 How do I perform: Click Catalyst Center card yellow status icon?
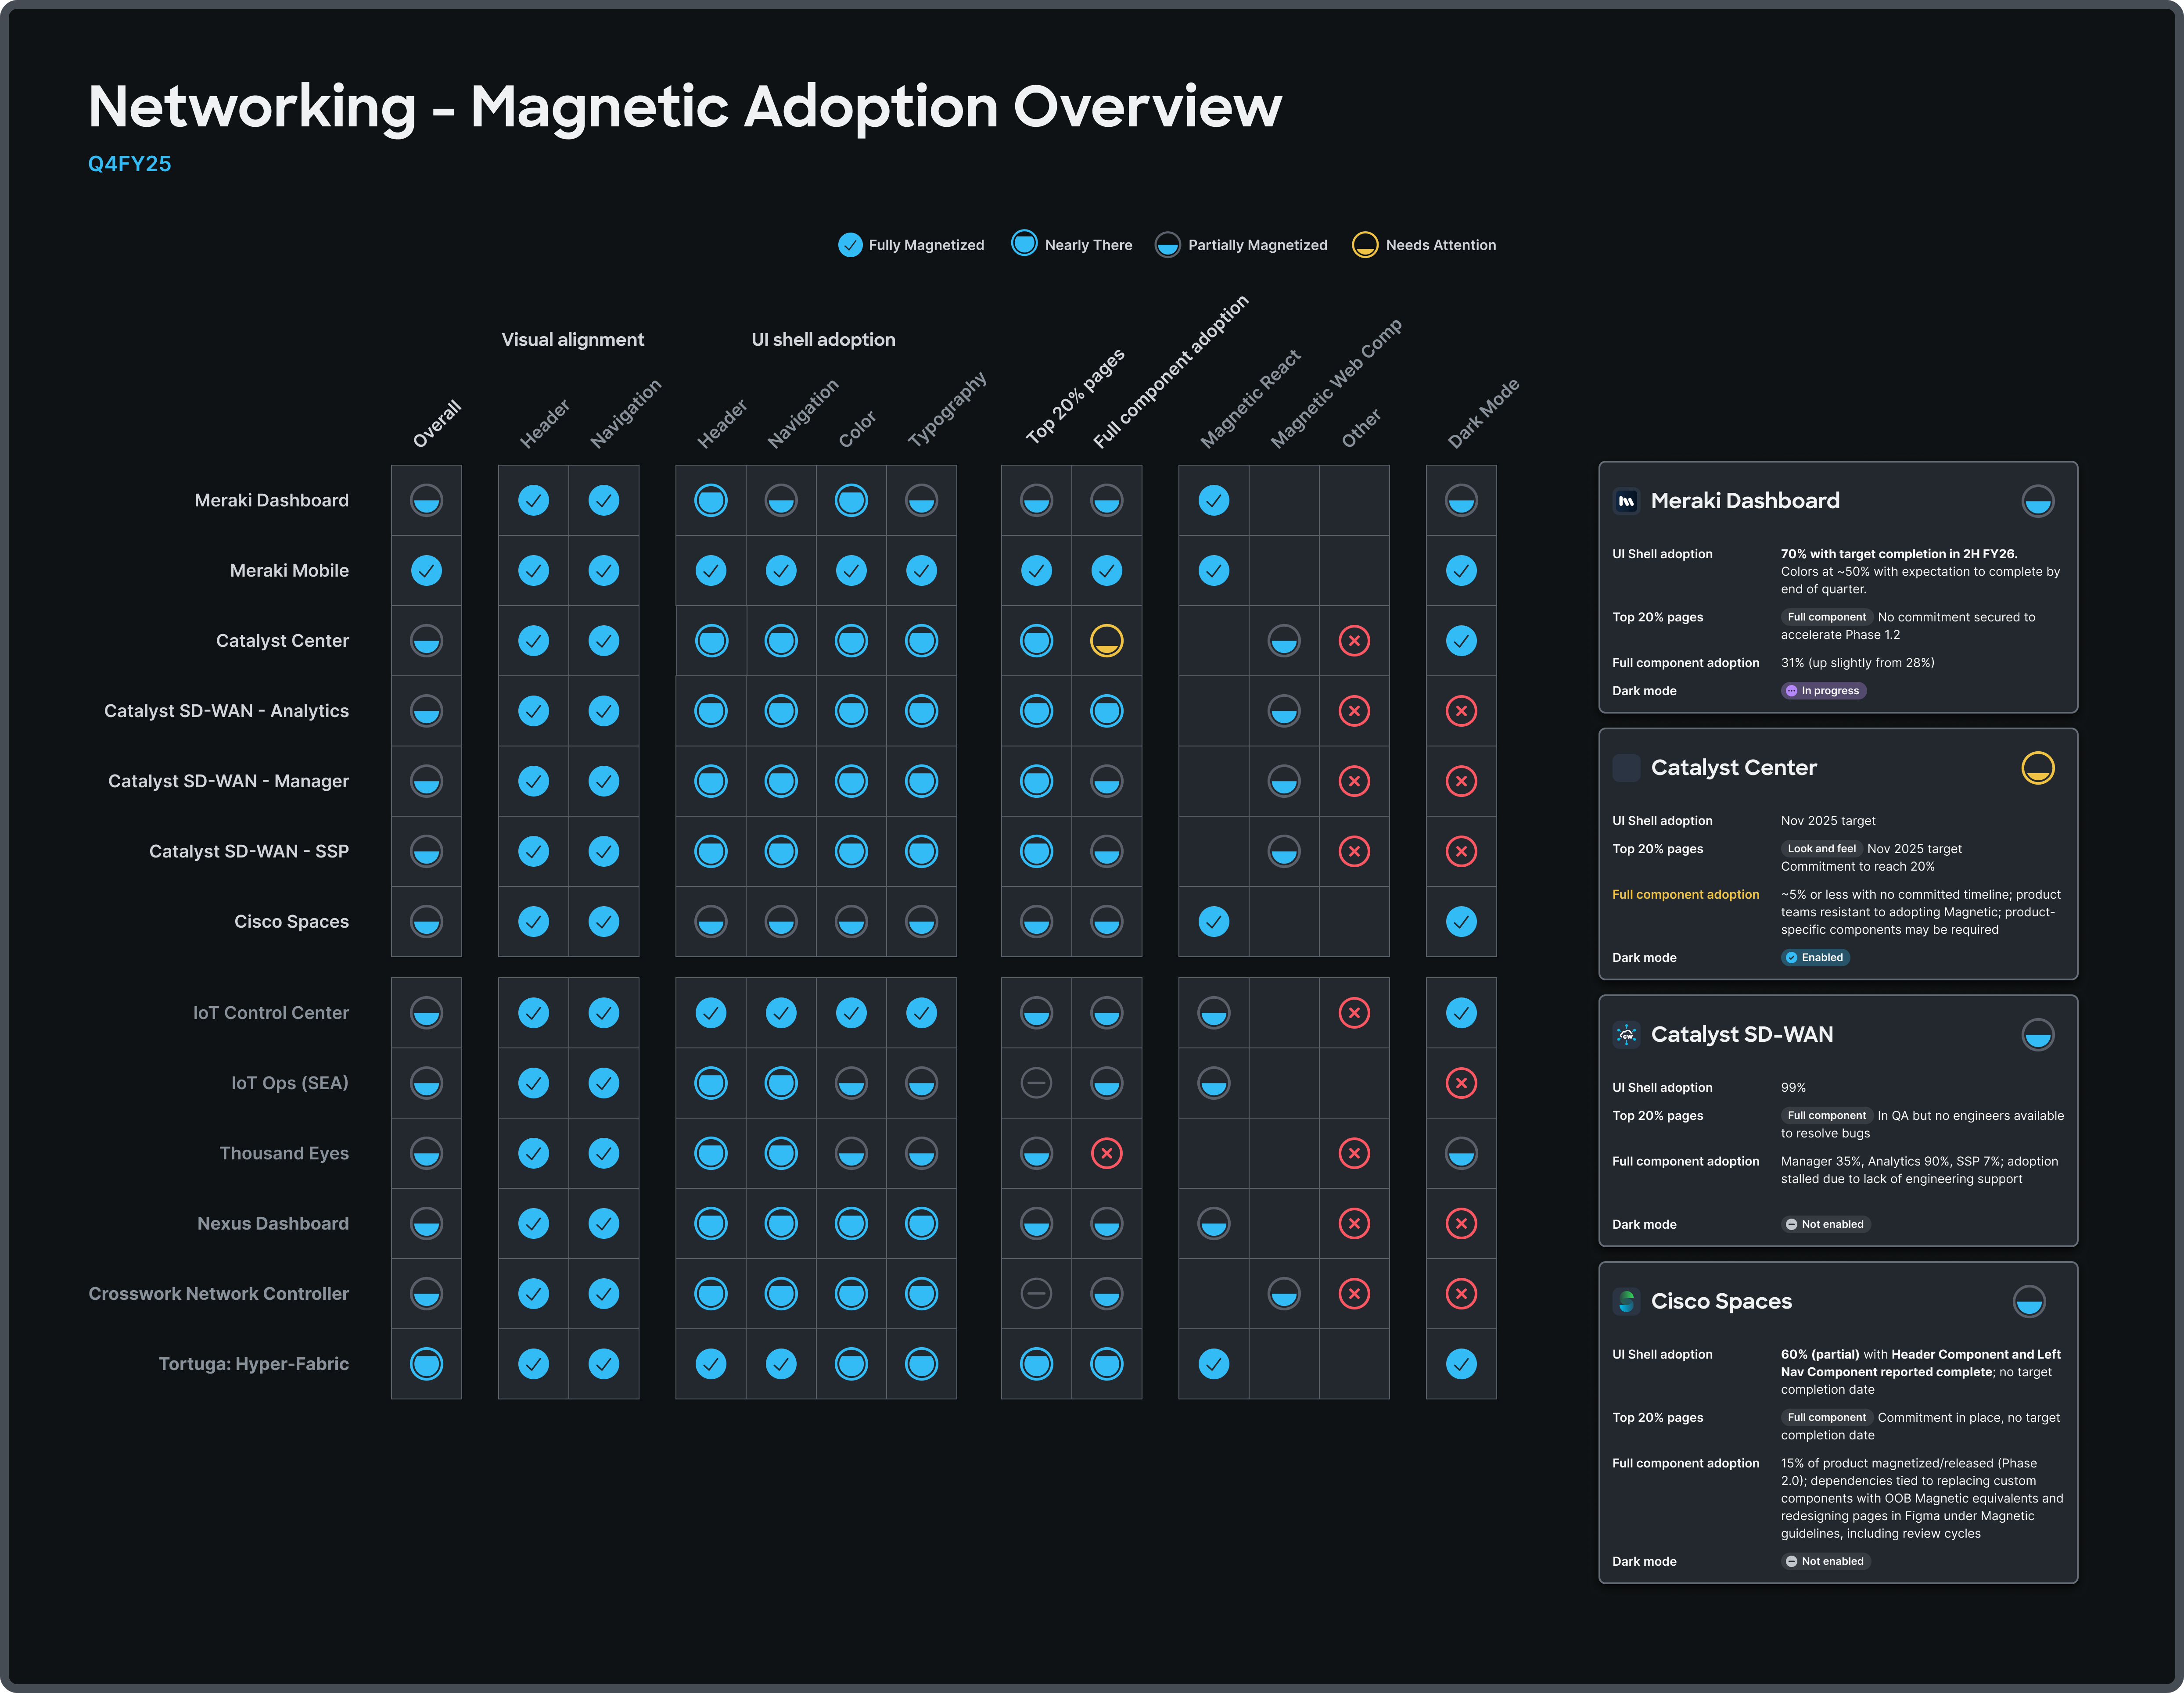point(2038,768)
